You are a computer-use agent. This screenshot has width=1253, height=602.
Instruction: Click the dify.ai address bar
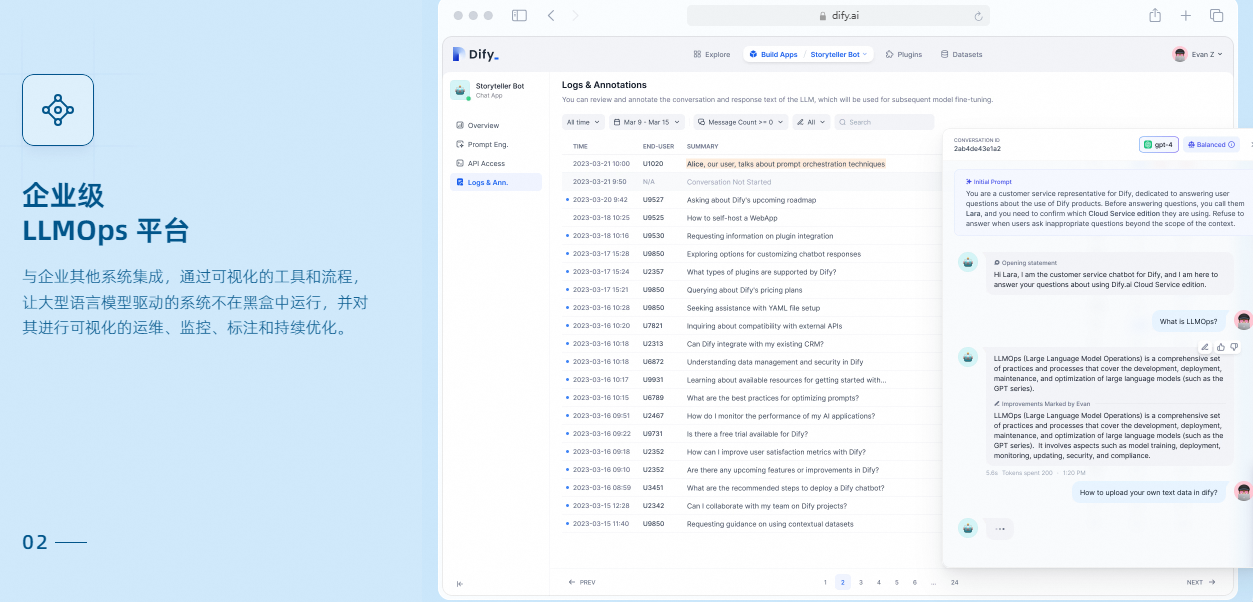tap(838, 16)
